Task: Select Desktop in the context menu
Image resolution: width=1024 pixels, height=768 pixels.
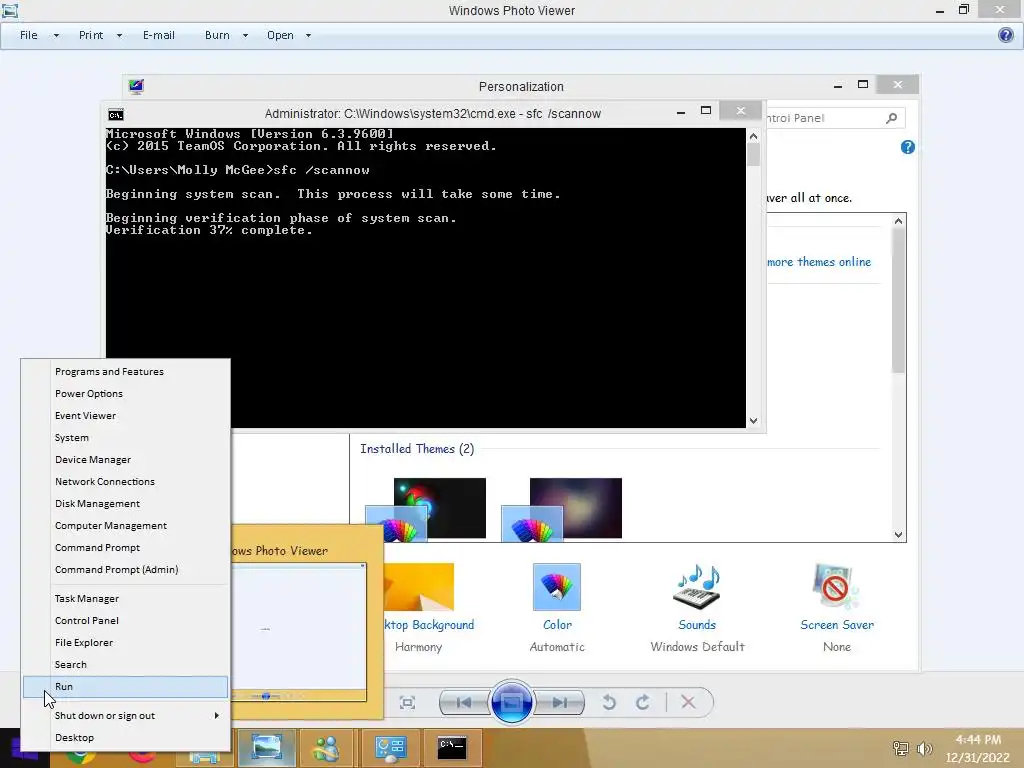Action: point(125,738)
